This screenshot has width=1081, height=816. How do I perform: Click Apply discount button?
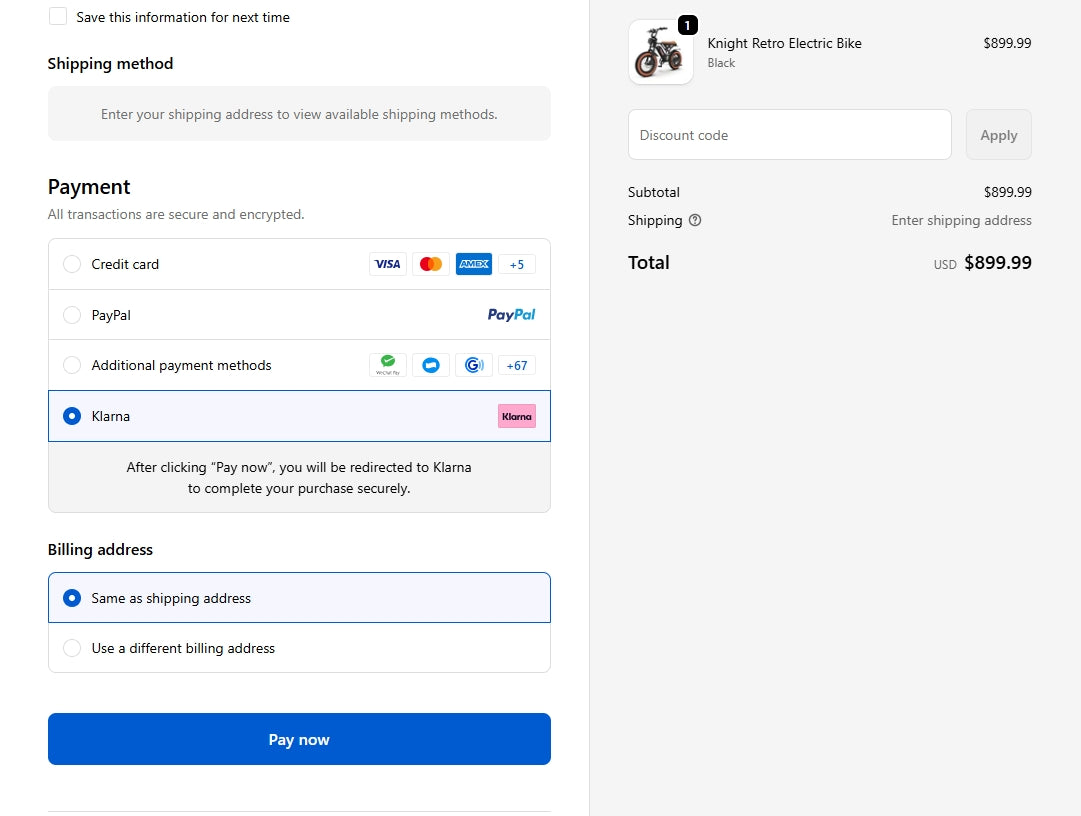click(998, 135)
